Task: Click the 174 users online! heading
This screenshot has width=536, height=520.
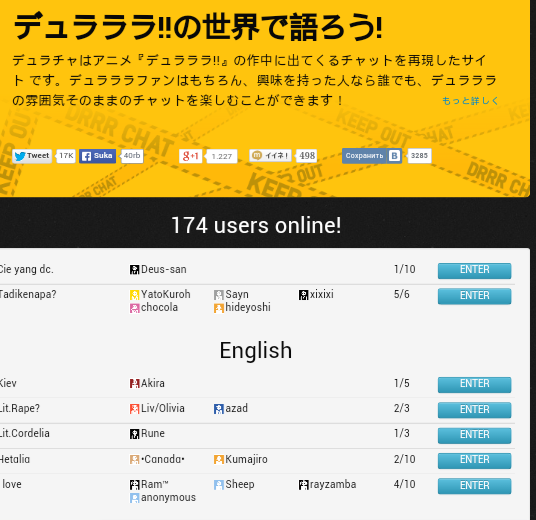Action: [x=256, y=225]
